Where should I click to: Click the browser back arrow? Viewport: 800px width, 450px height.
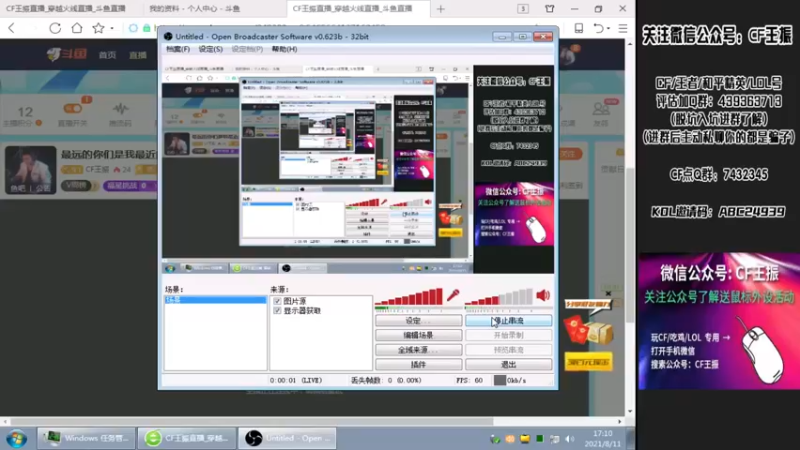tap(12, 29)
